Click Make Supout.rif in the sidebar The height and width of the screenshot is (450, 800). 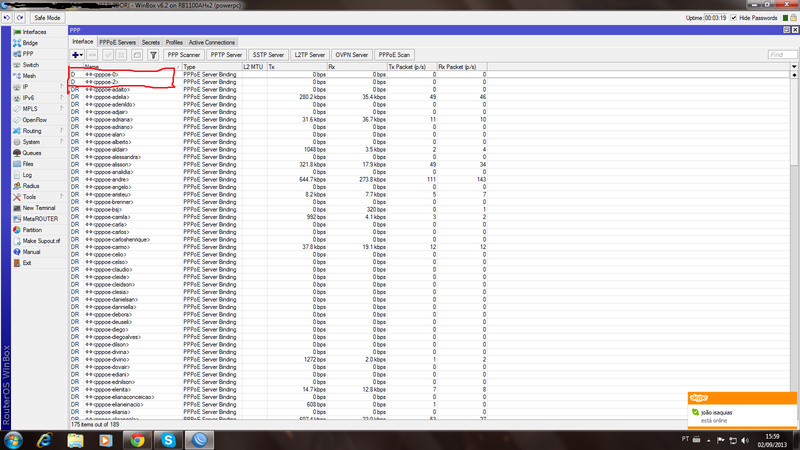click(41, 241)
